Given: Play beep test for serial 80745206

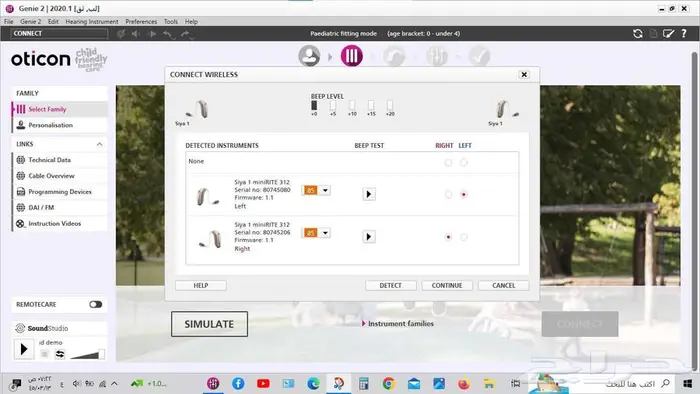Looking at the screenshot, I should (x=369, y=236).
